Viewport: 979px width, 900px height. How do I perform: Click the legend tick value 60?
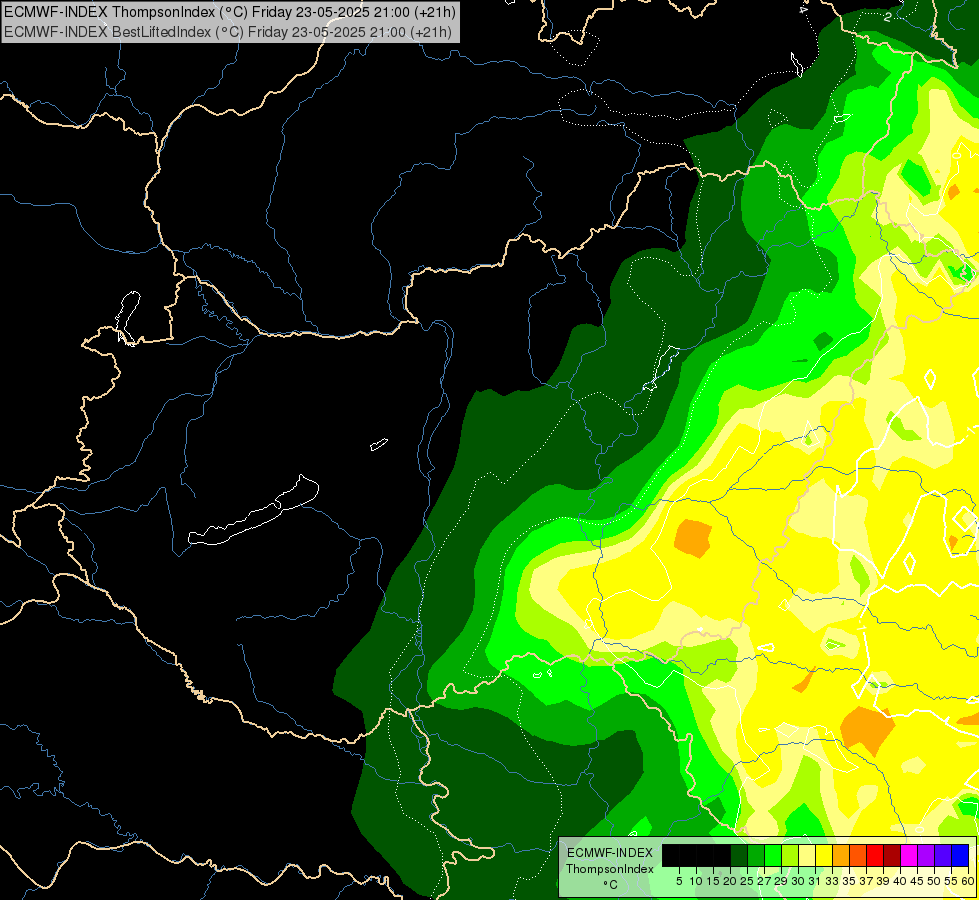click(x=968, y=881)
